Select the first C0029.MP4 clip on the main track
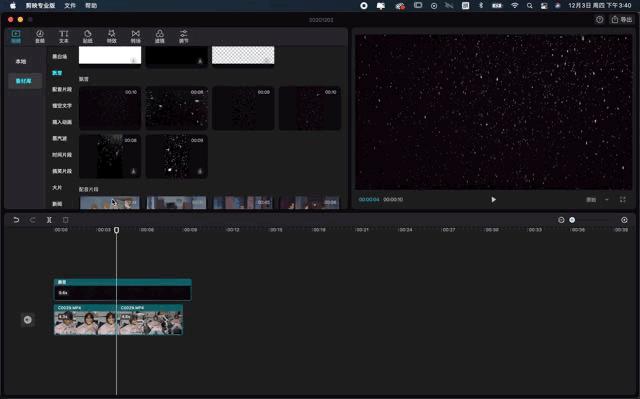The height and width of the screenshot is (399, 640). click(85, 320)
